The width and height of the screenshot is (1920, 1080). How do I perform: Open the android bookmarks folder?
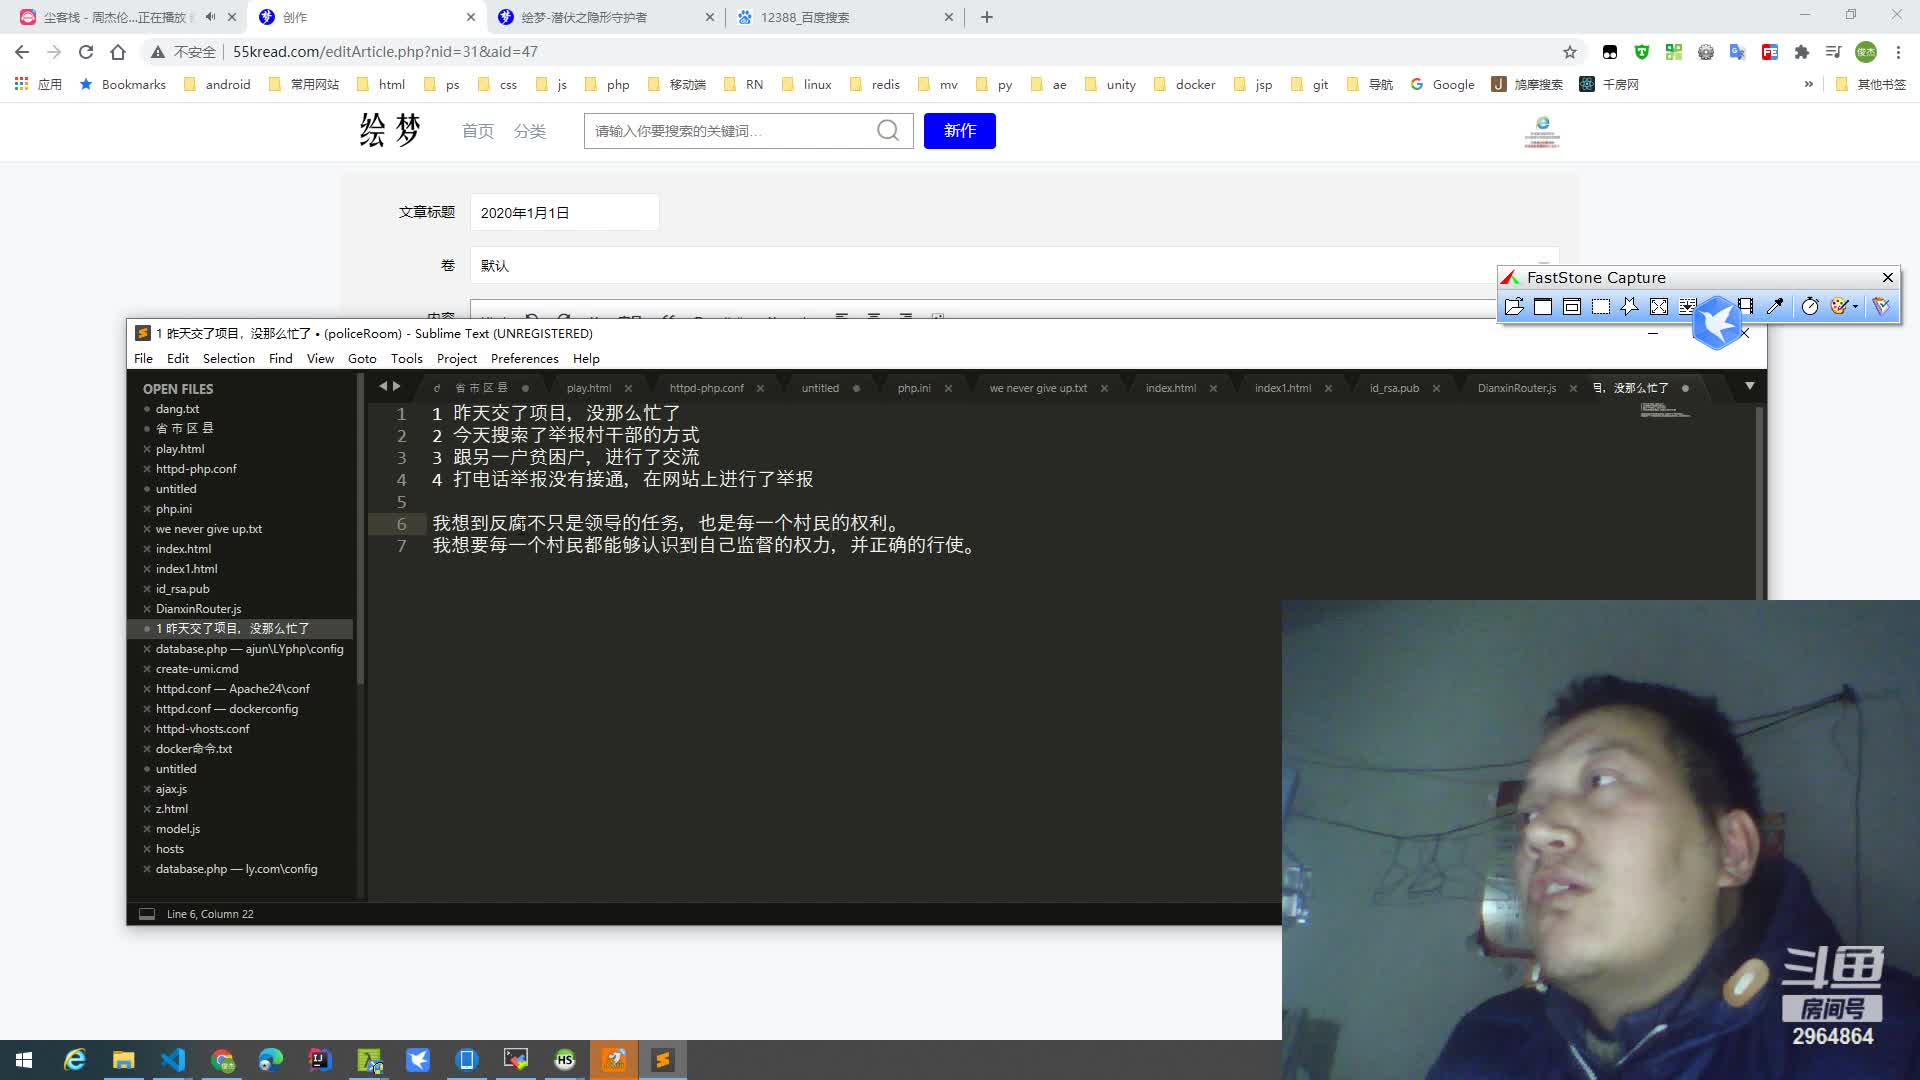[x=217, y=85]
